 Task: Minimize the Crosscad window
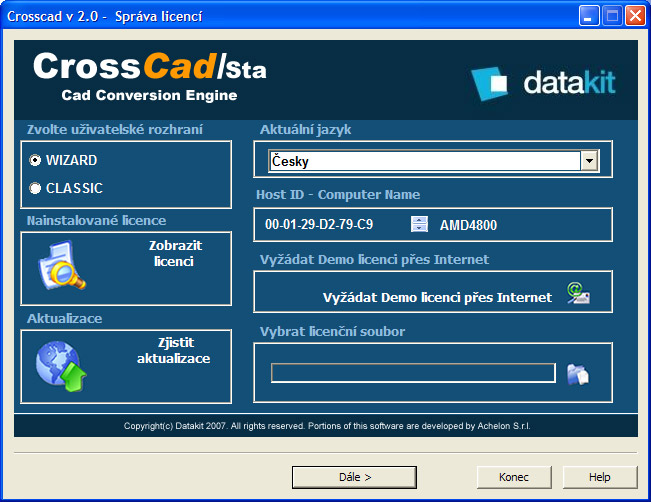590,15
